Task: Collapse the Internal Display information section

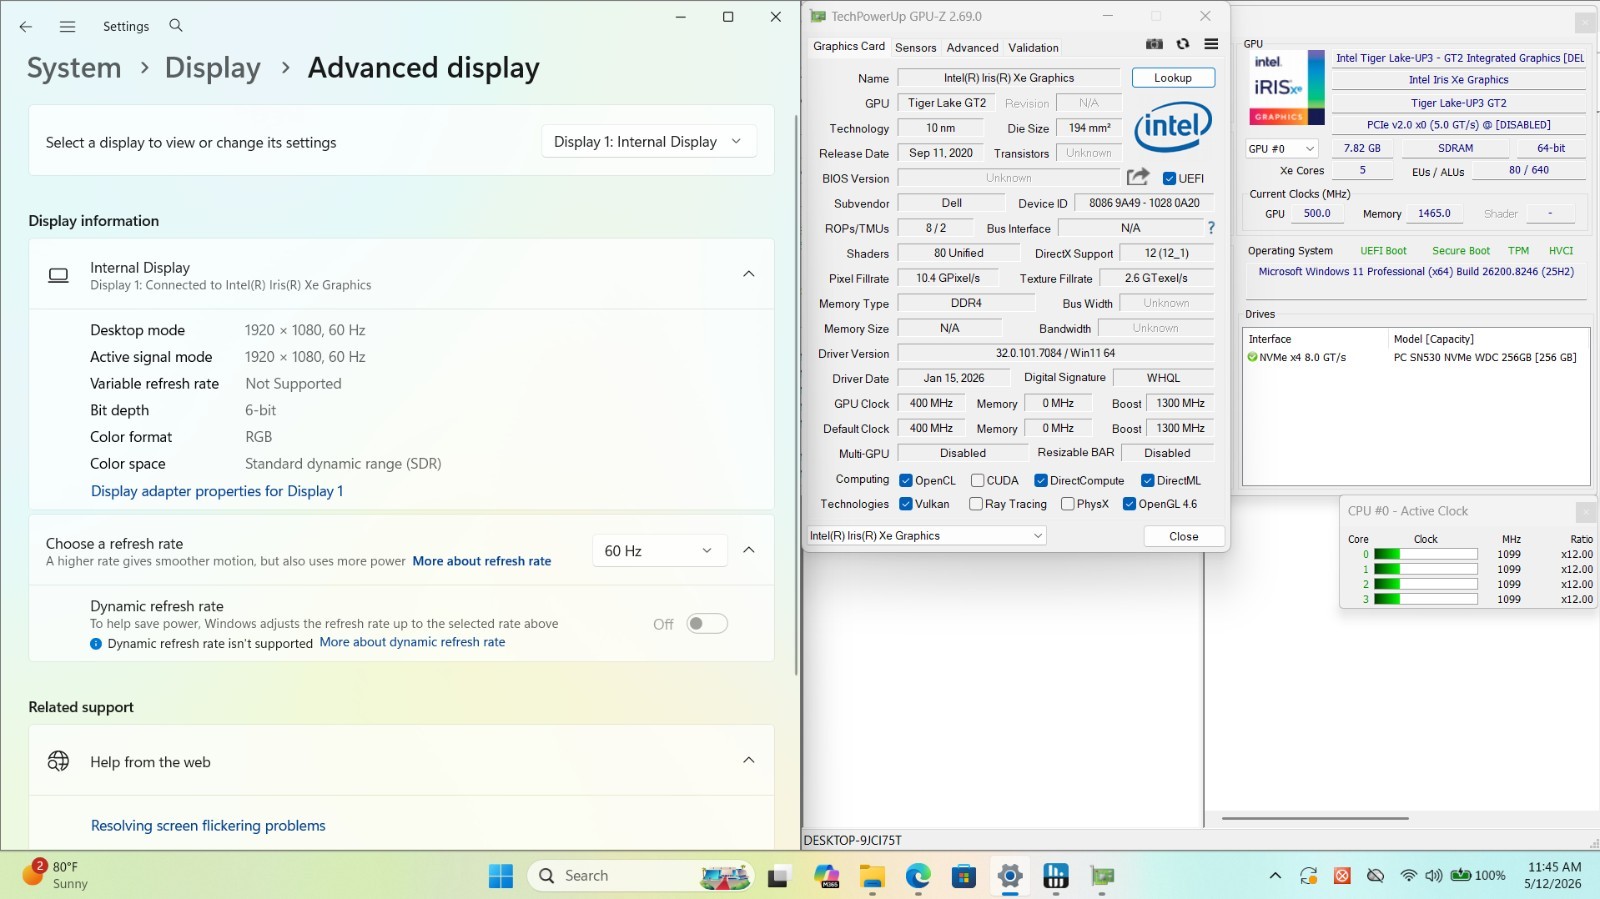Action: pos(749,274)
